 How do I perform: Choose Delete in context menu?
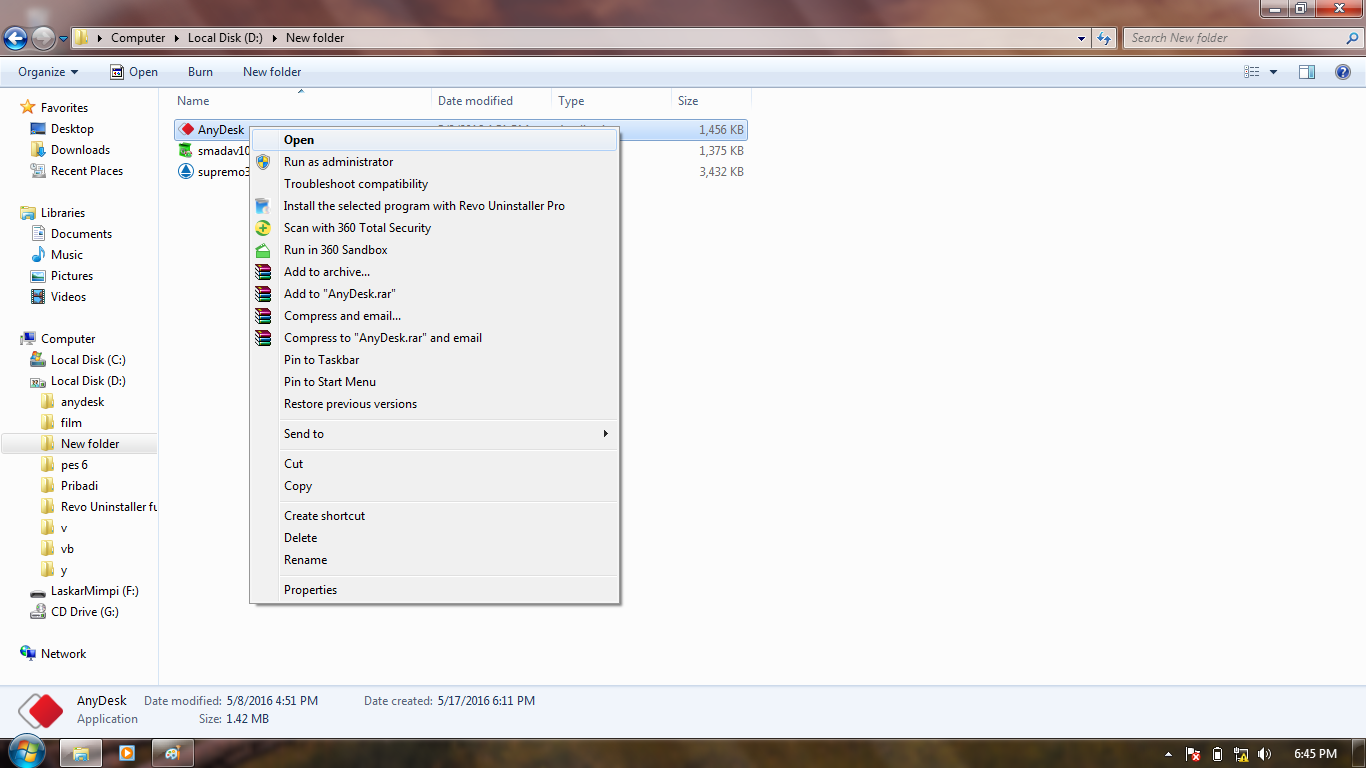coord(434,538)
